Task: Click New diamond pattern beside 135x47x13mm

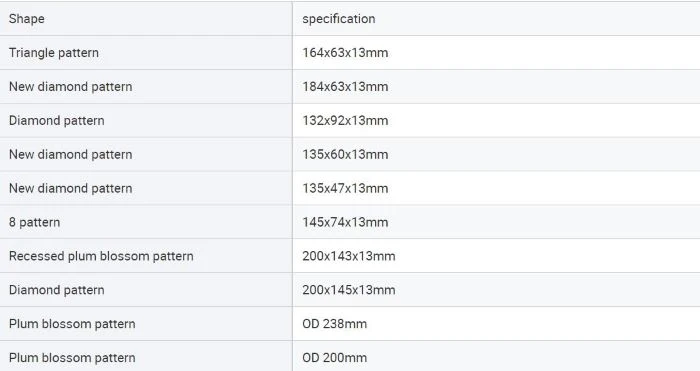Action: pos(146,188)
